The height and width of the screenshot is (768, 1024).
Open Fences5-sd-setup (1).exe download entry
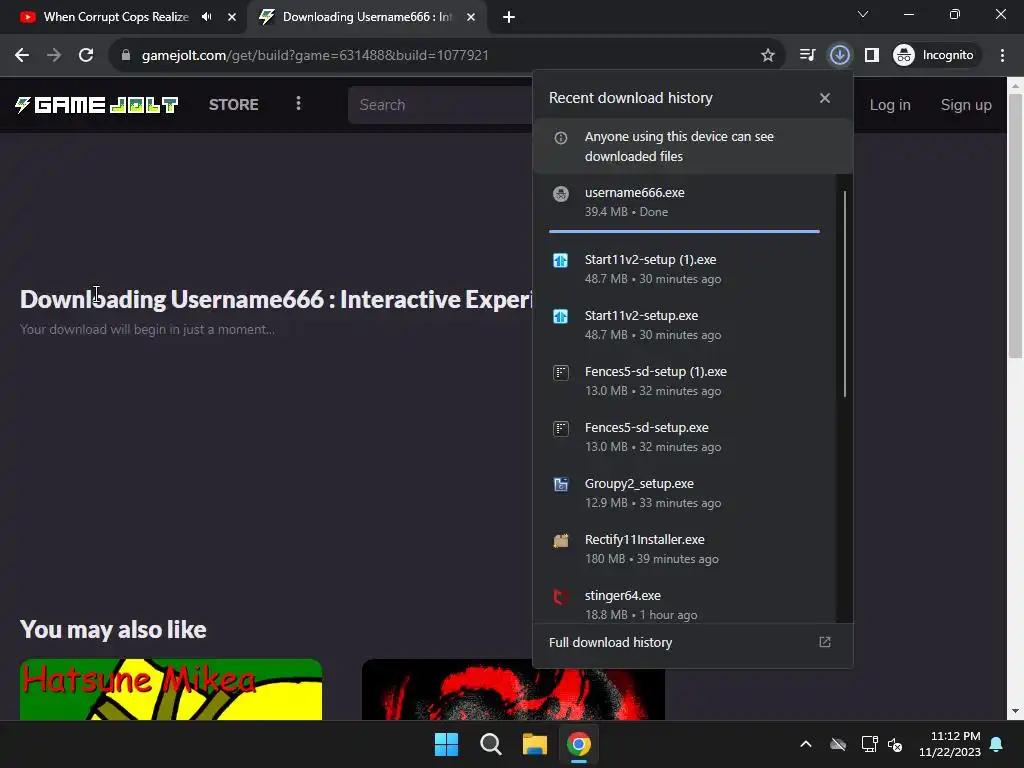tap(684, 381)
